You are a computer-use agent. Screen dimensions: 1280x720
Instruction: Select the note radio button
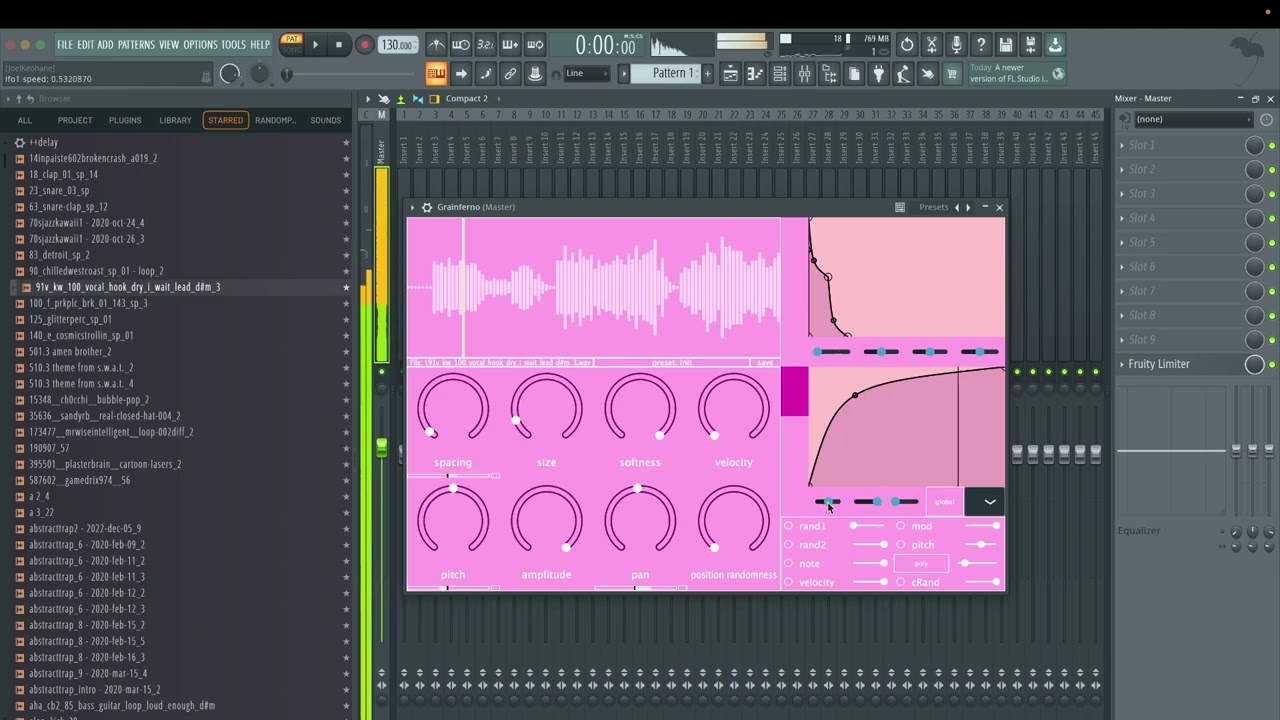click(788, 564)
